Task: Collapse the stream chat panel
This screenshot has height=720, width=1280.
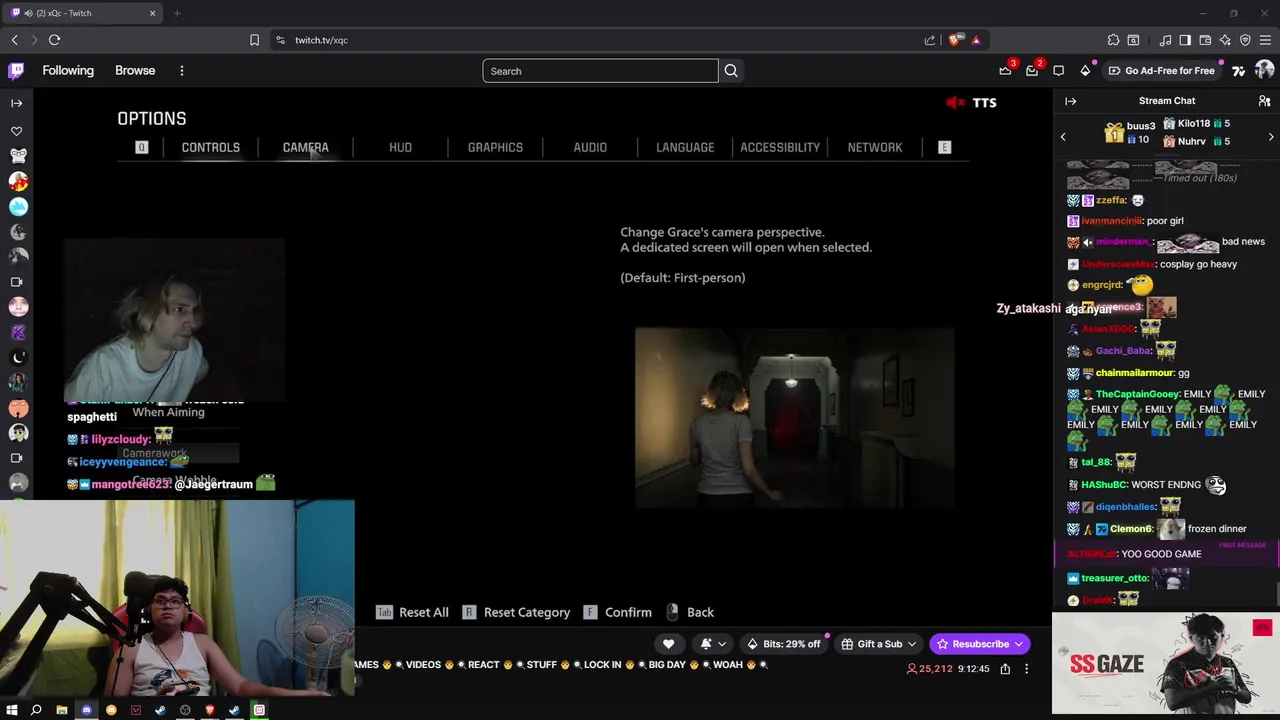Action: (x=1070, y=101)
